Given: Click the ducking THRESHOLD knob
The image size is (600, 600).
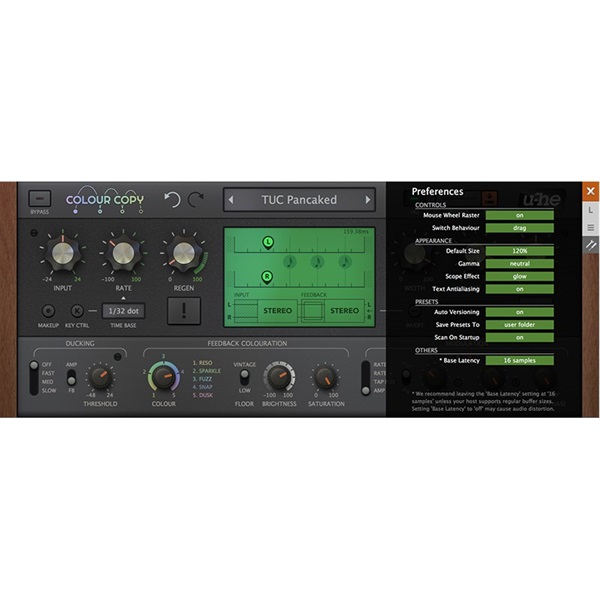Looking at the screenshot, I should pos(100,377).
